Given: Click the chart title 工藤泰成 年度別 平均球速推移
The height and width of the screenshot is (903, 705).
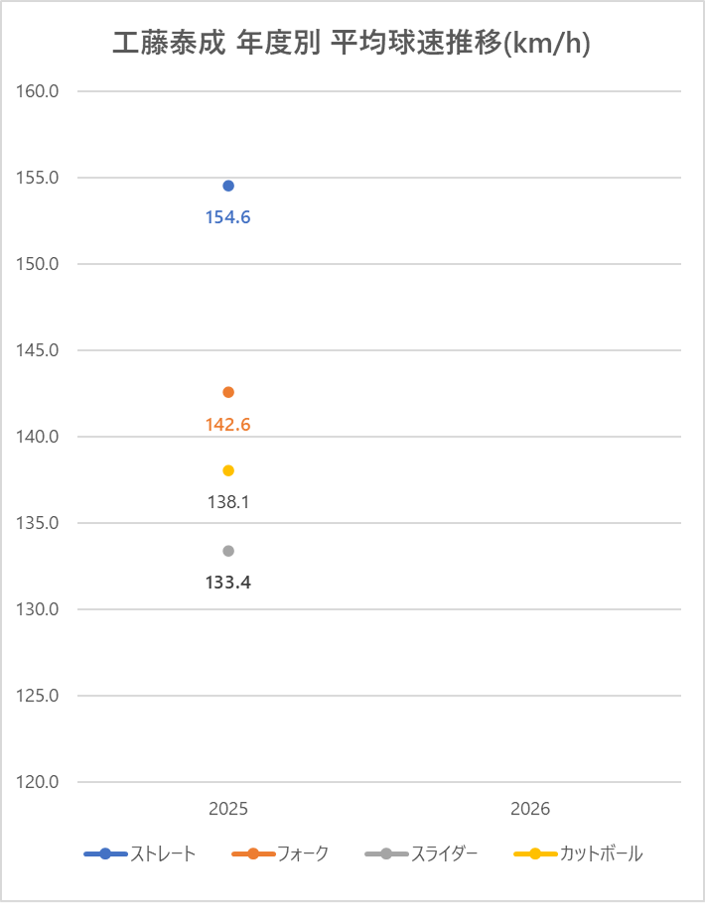Looking at the screenshot, I should tap(351, 44).
